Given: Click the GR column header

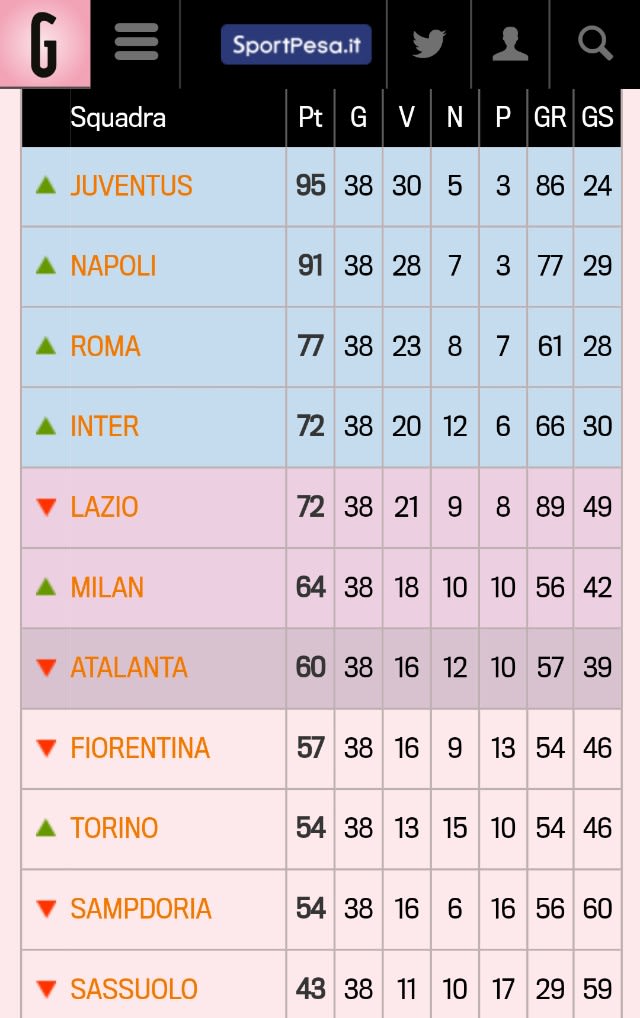Looking at the screenshot, I should pos(550,118).
